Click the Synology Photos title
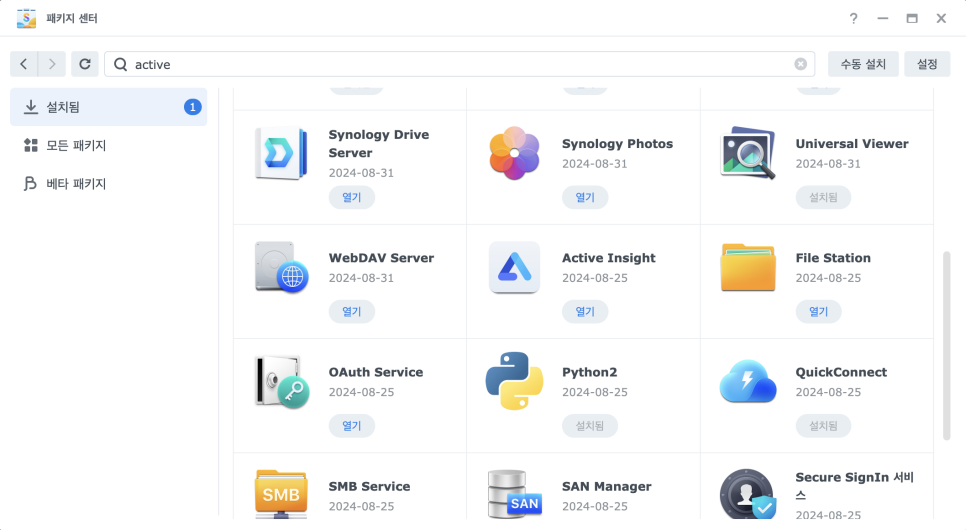The width and height of the screenshot is (966, 530). coord(617,144)
